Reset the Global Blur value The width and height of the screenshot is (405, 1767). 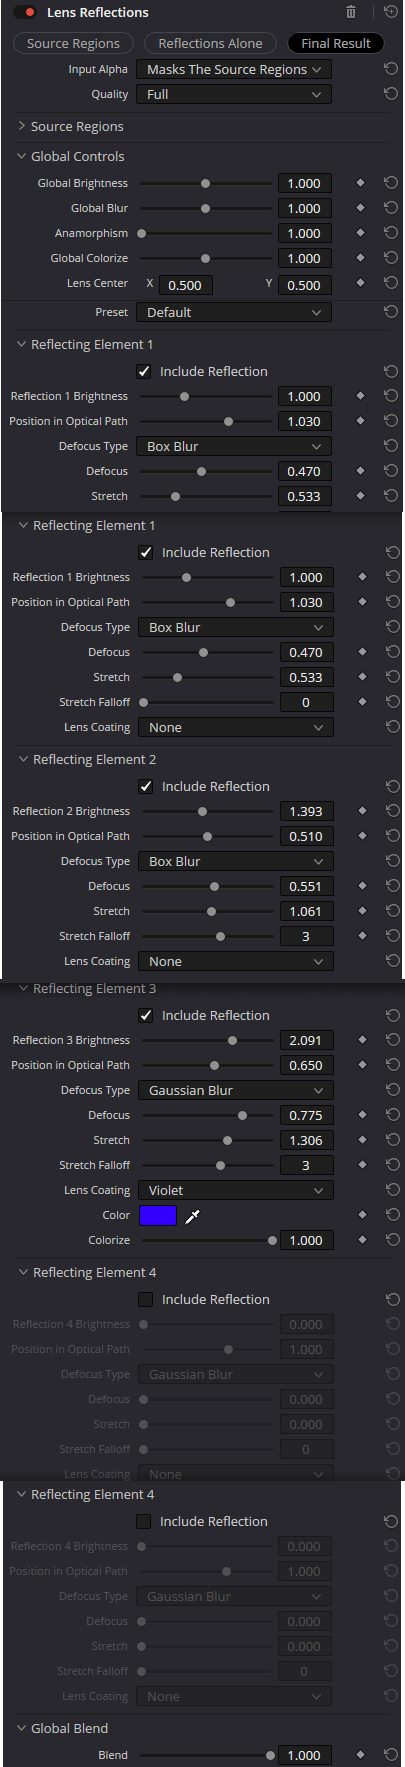pyautogui.click(x=390, y=208)
